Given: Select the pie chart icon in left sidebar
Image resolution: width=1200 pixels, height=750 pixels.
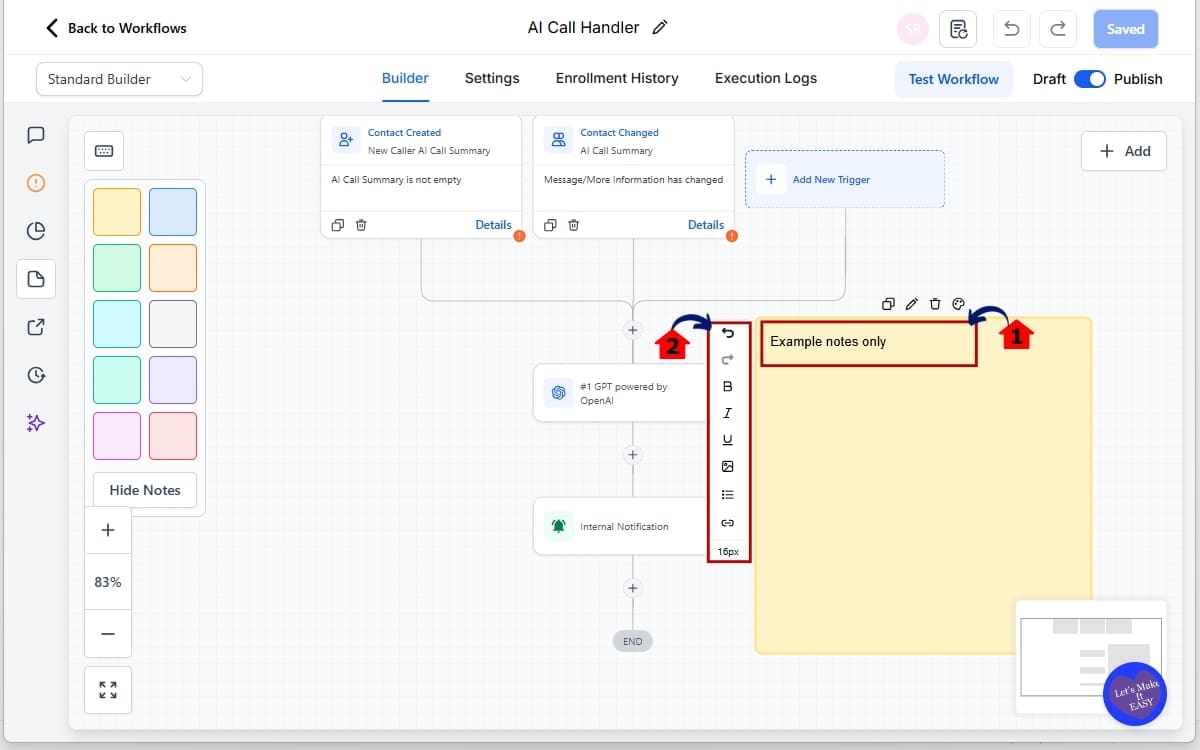Looking at the screenshot, I should pyautogui.click(x=36, y=230).
